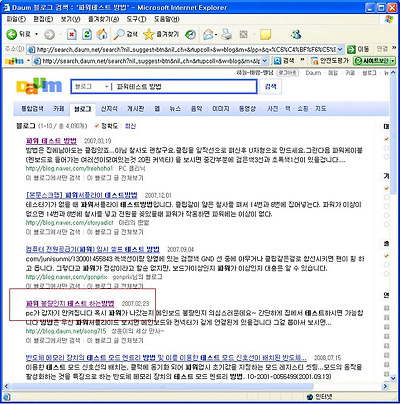Open the Daum toolbar logo dropdown arrow
This screenshot has height=404, width=400.
pos(29,61)
